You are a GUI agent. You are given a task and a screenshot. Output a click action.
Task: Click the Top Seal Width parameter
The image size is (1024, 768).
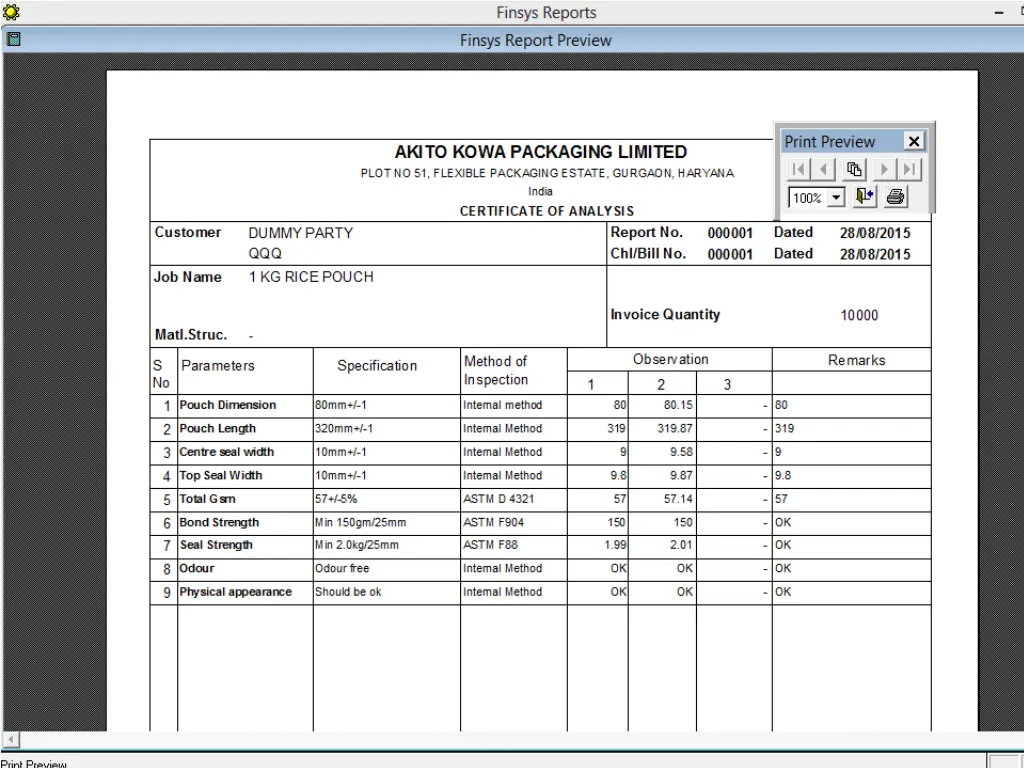click(x=221, y=475)
